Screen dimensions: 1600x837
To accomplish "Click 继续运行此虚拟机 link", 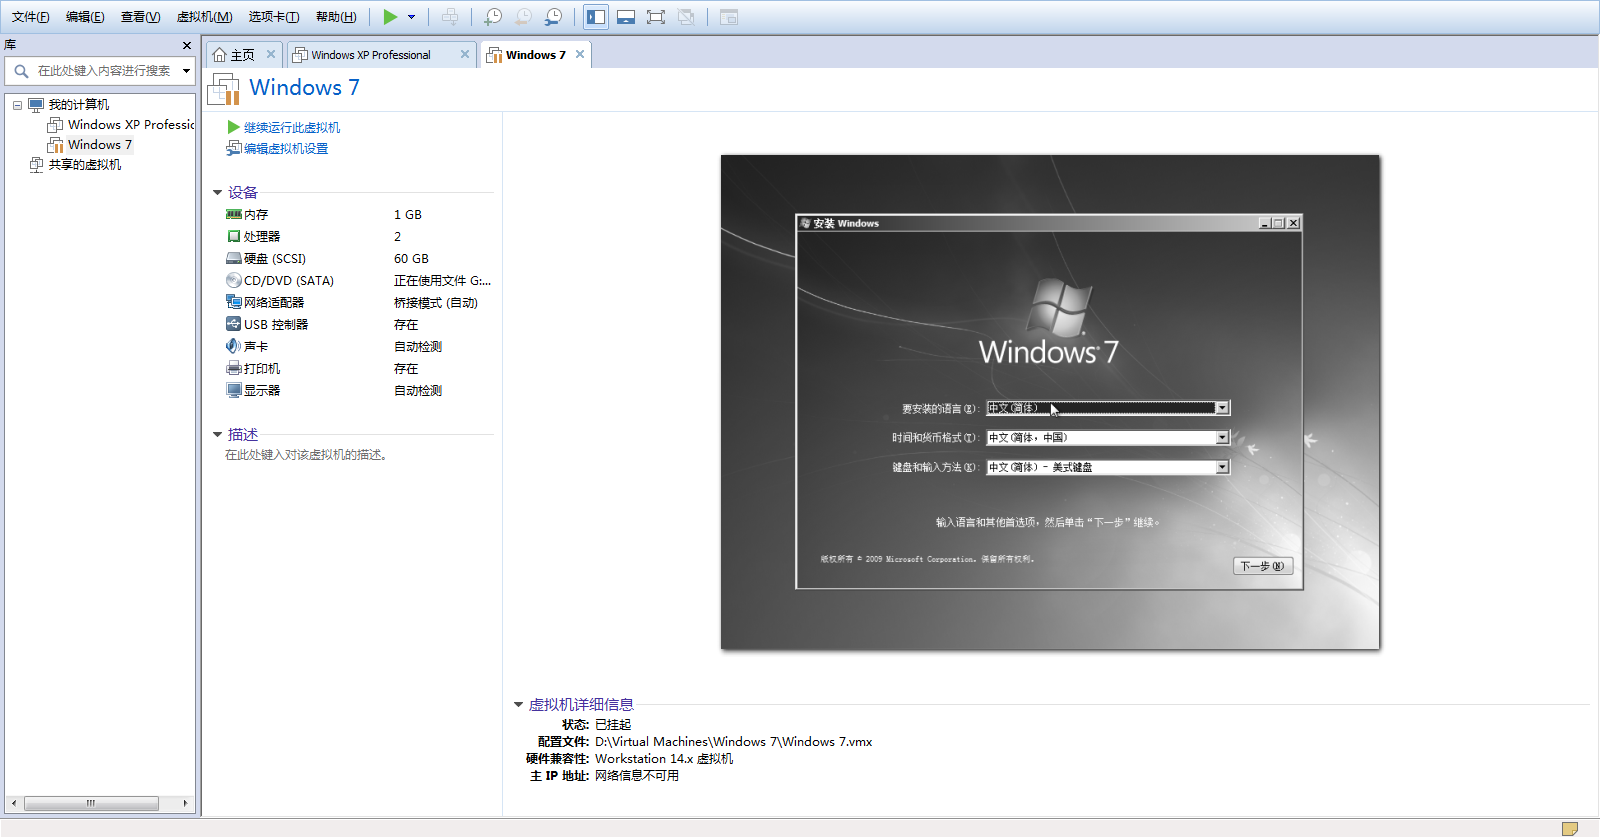I will (292, 128).
